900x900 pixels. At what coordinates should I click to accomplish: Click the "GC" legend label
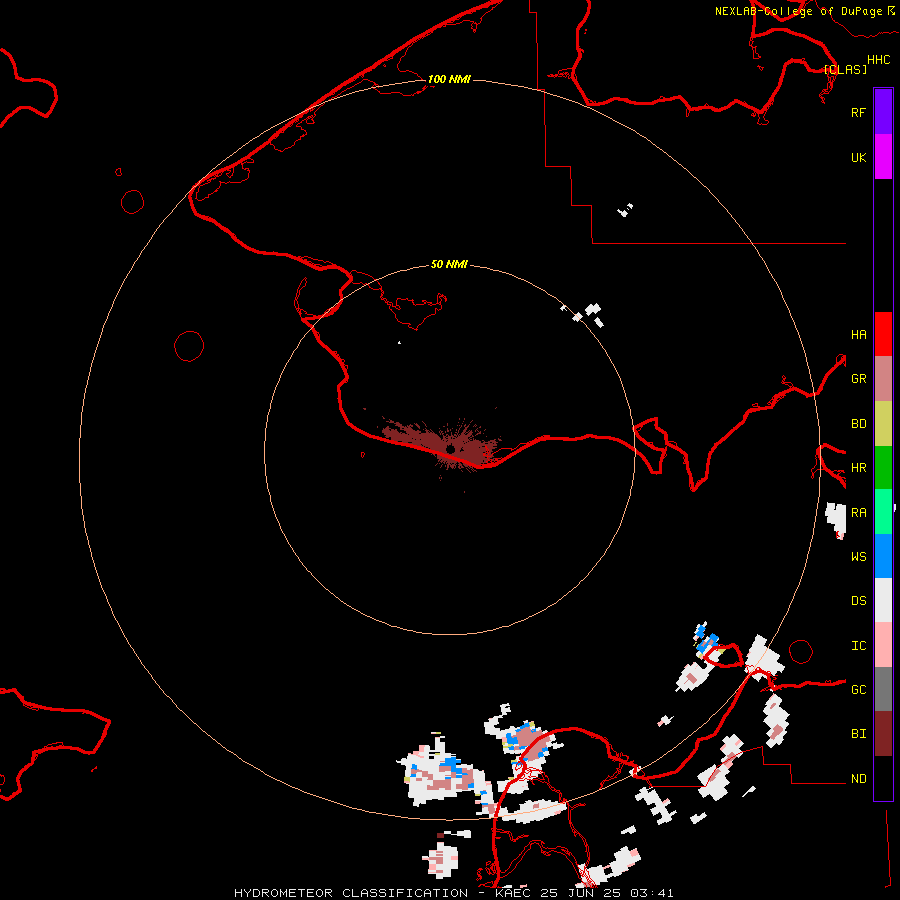click(x=858, y=690)
